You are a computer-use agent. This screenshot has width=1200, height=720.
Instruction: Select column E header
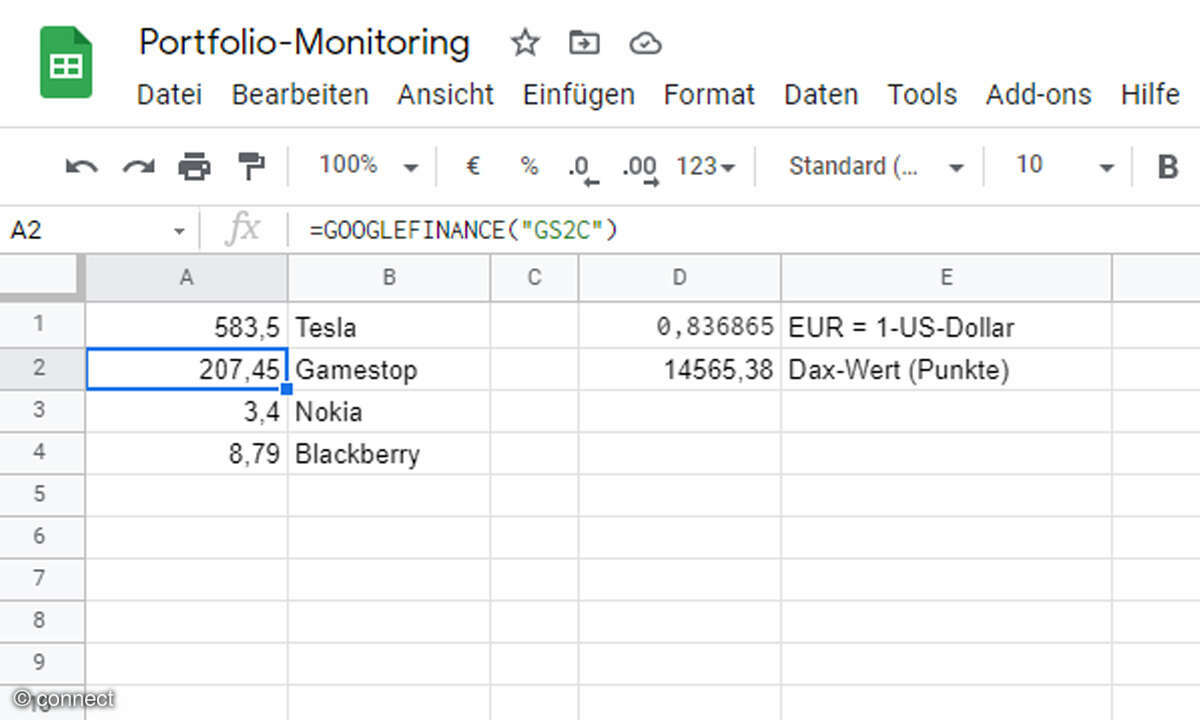tap(946, 278)
